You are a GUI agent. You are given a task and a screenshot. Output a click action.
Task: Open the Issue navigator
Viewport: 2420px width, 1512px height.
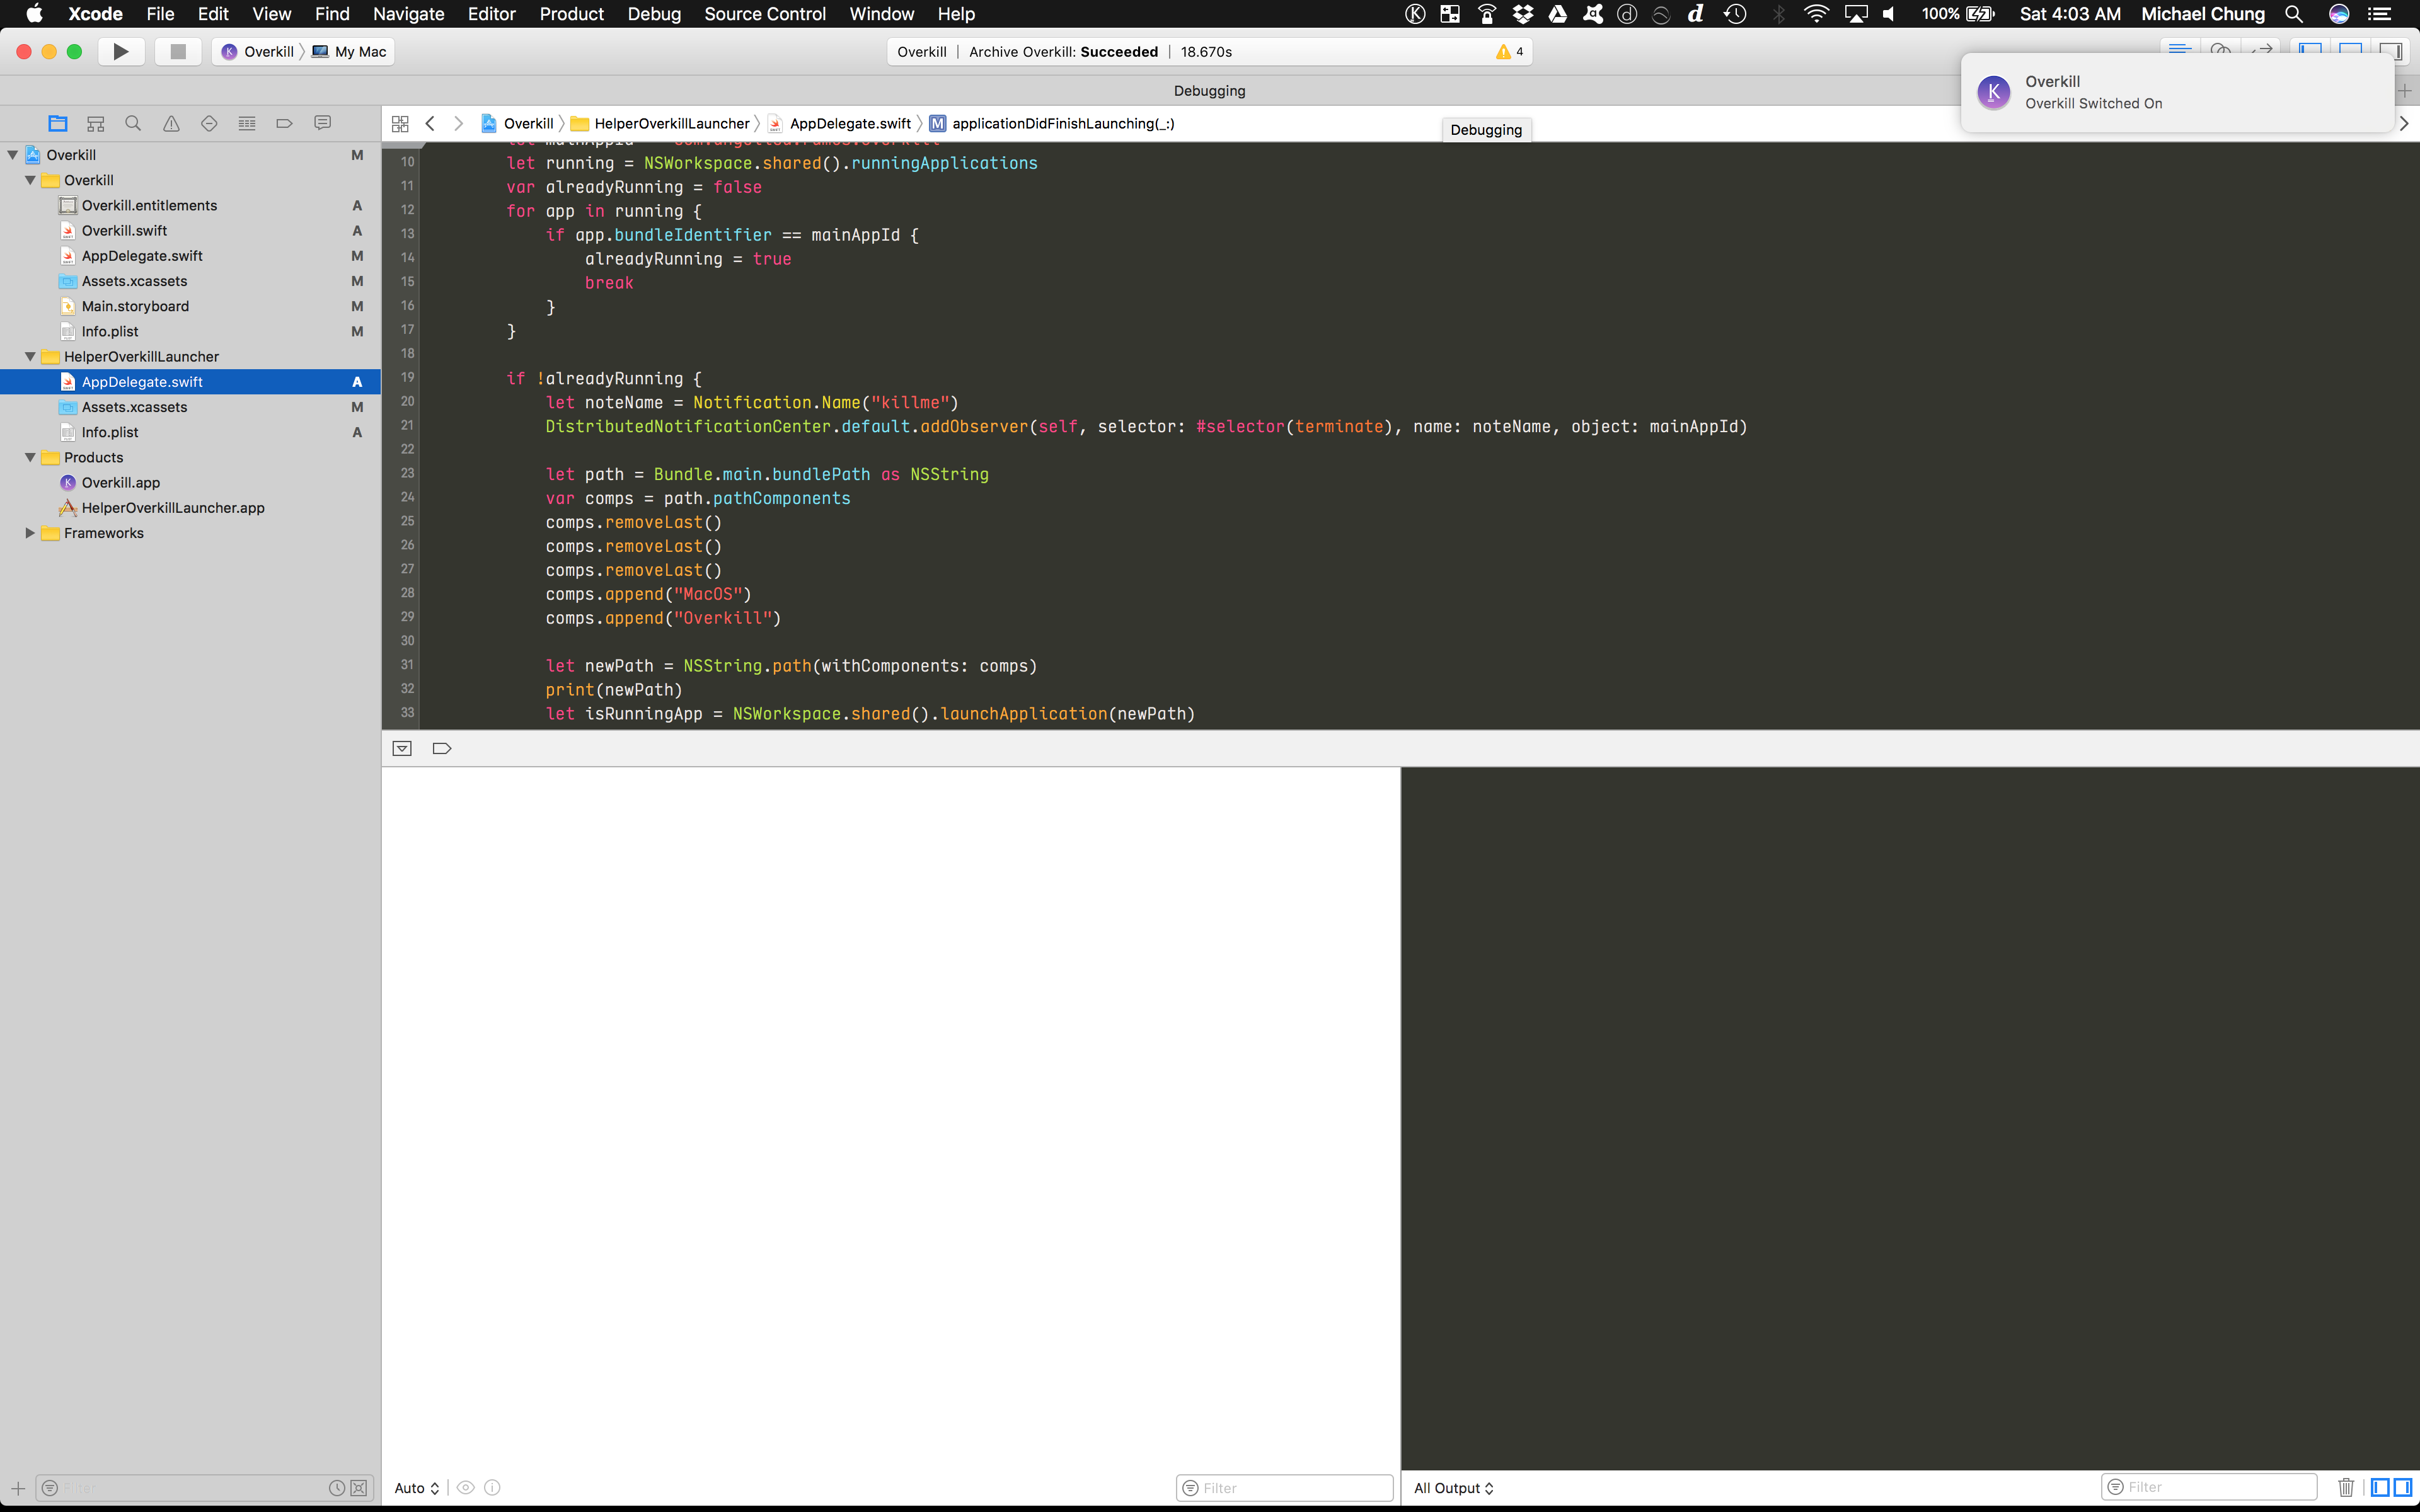click(171, 122)
